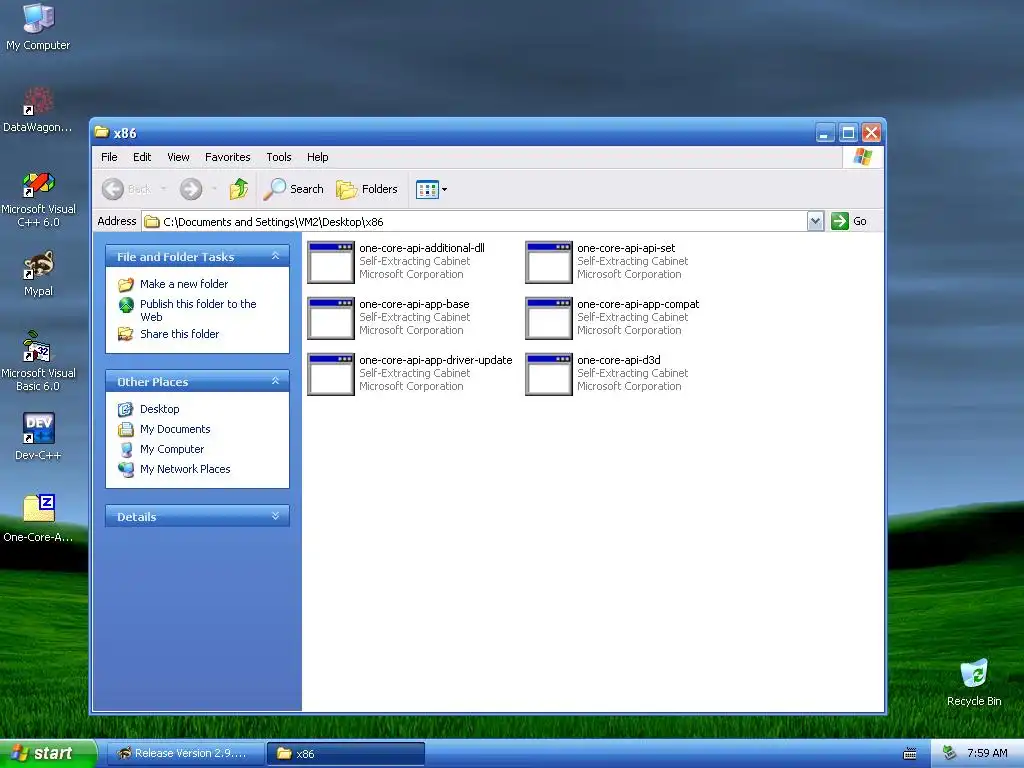Open Forward history dropdown arrow

coord(214,189)
